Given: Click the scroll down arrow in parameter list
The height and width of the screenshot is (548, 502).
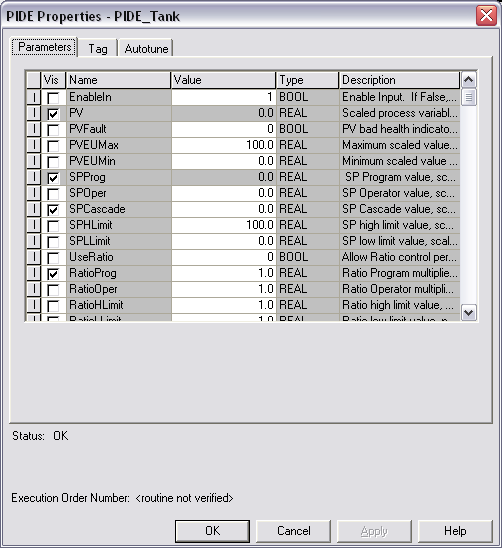Looking at the screenshot, I should pos(468,312).
